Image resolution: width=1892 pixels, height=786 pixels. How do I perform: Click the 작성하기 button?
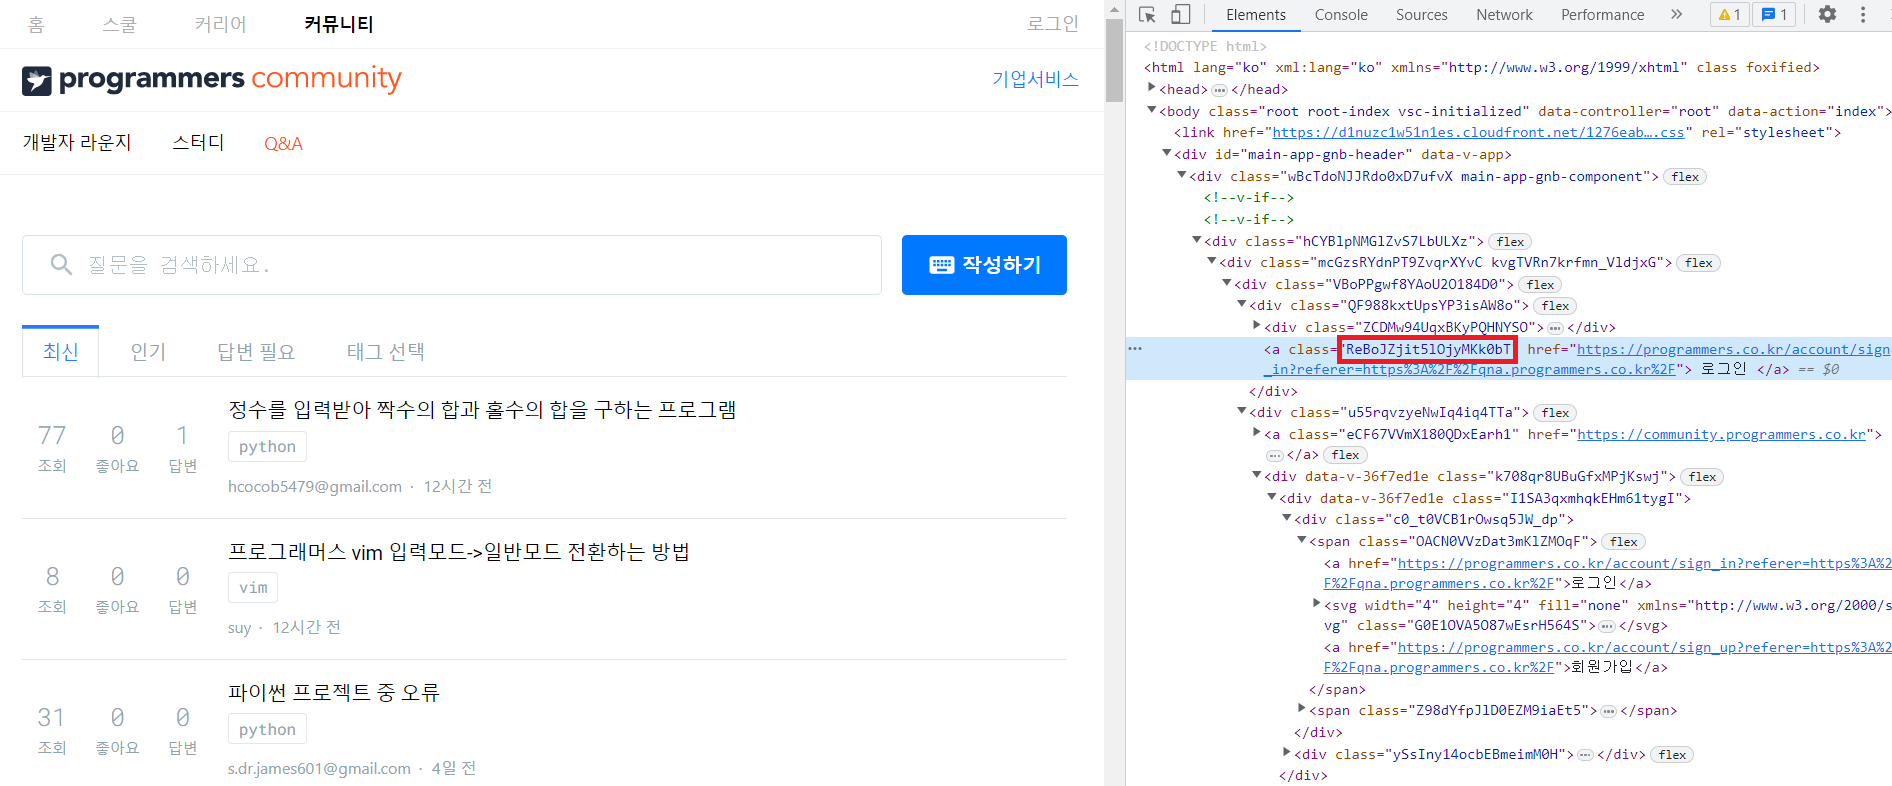pyautogui.click(x=984, y=265)
